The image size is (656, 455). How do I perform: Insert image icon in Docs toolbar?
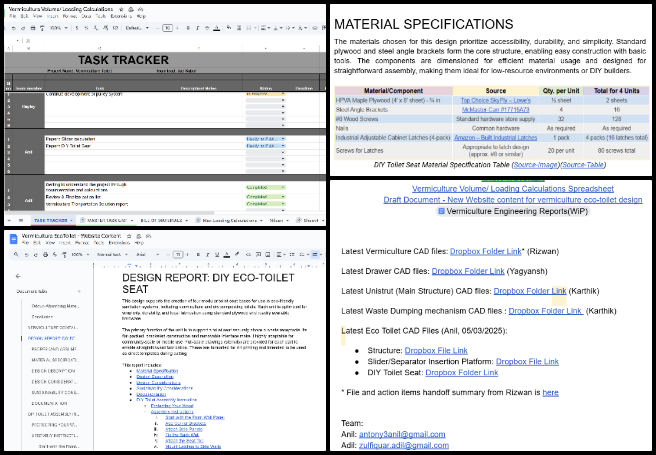[267, 255]
